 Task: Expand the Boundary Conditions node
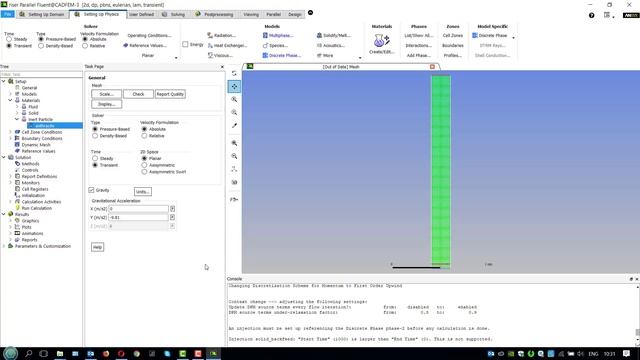pyautogui.click(x=10, y=139)
